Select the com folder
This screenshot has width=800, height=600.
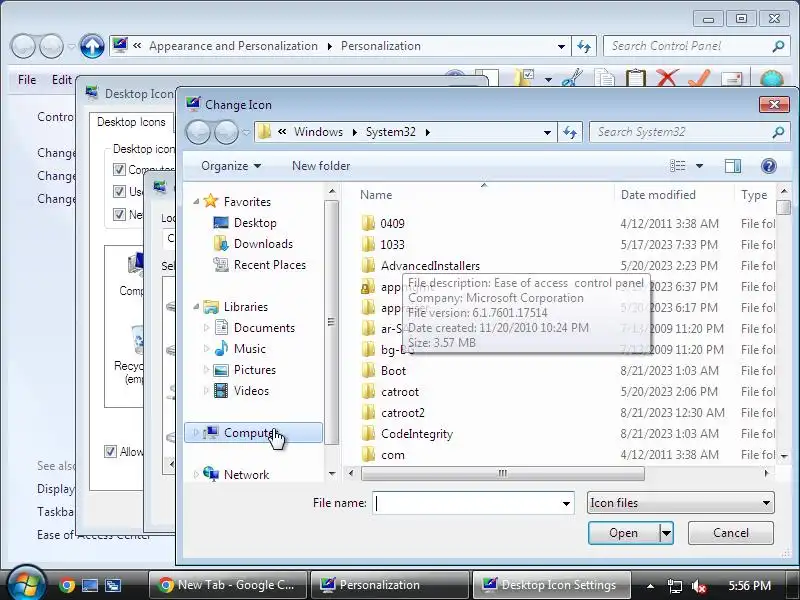392,454
